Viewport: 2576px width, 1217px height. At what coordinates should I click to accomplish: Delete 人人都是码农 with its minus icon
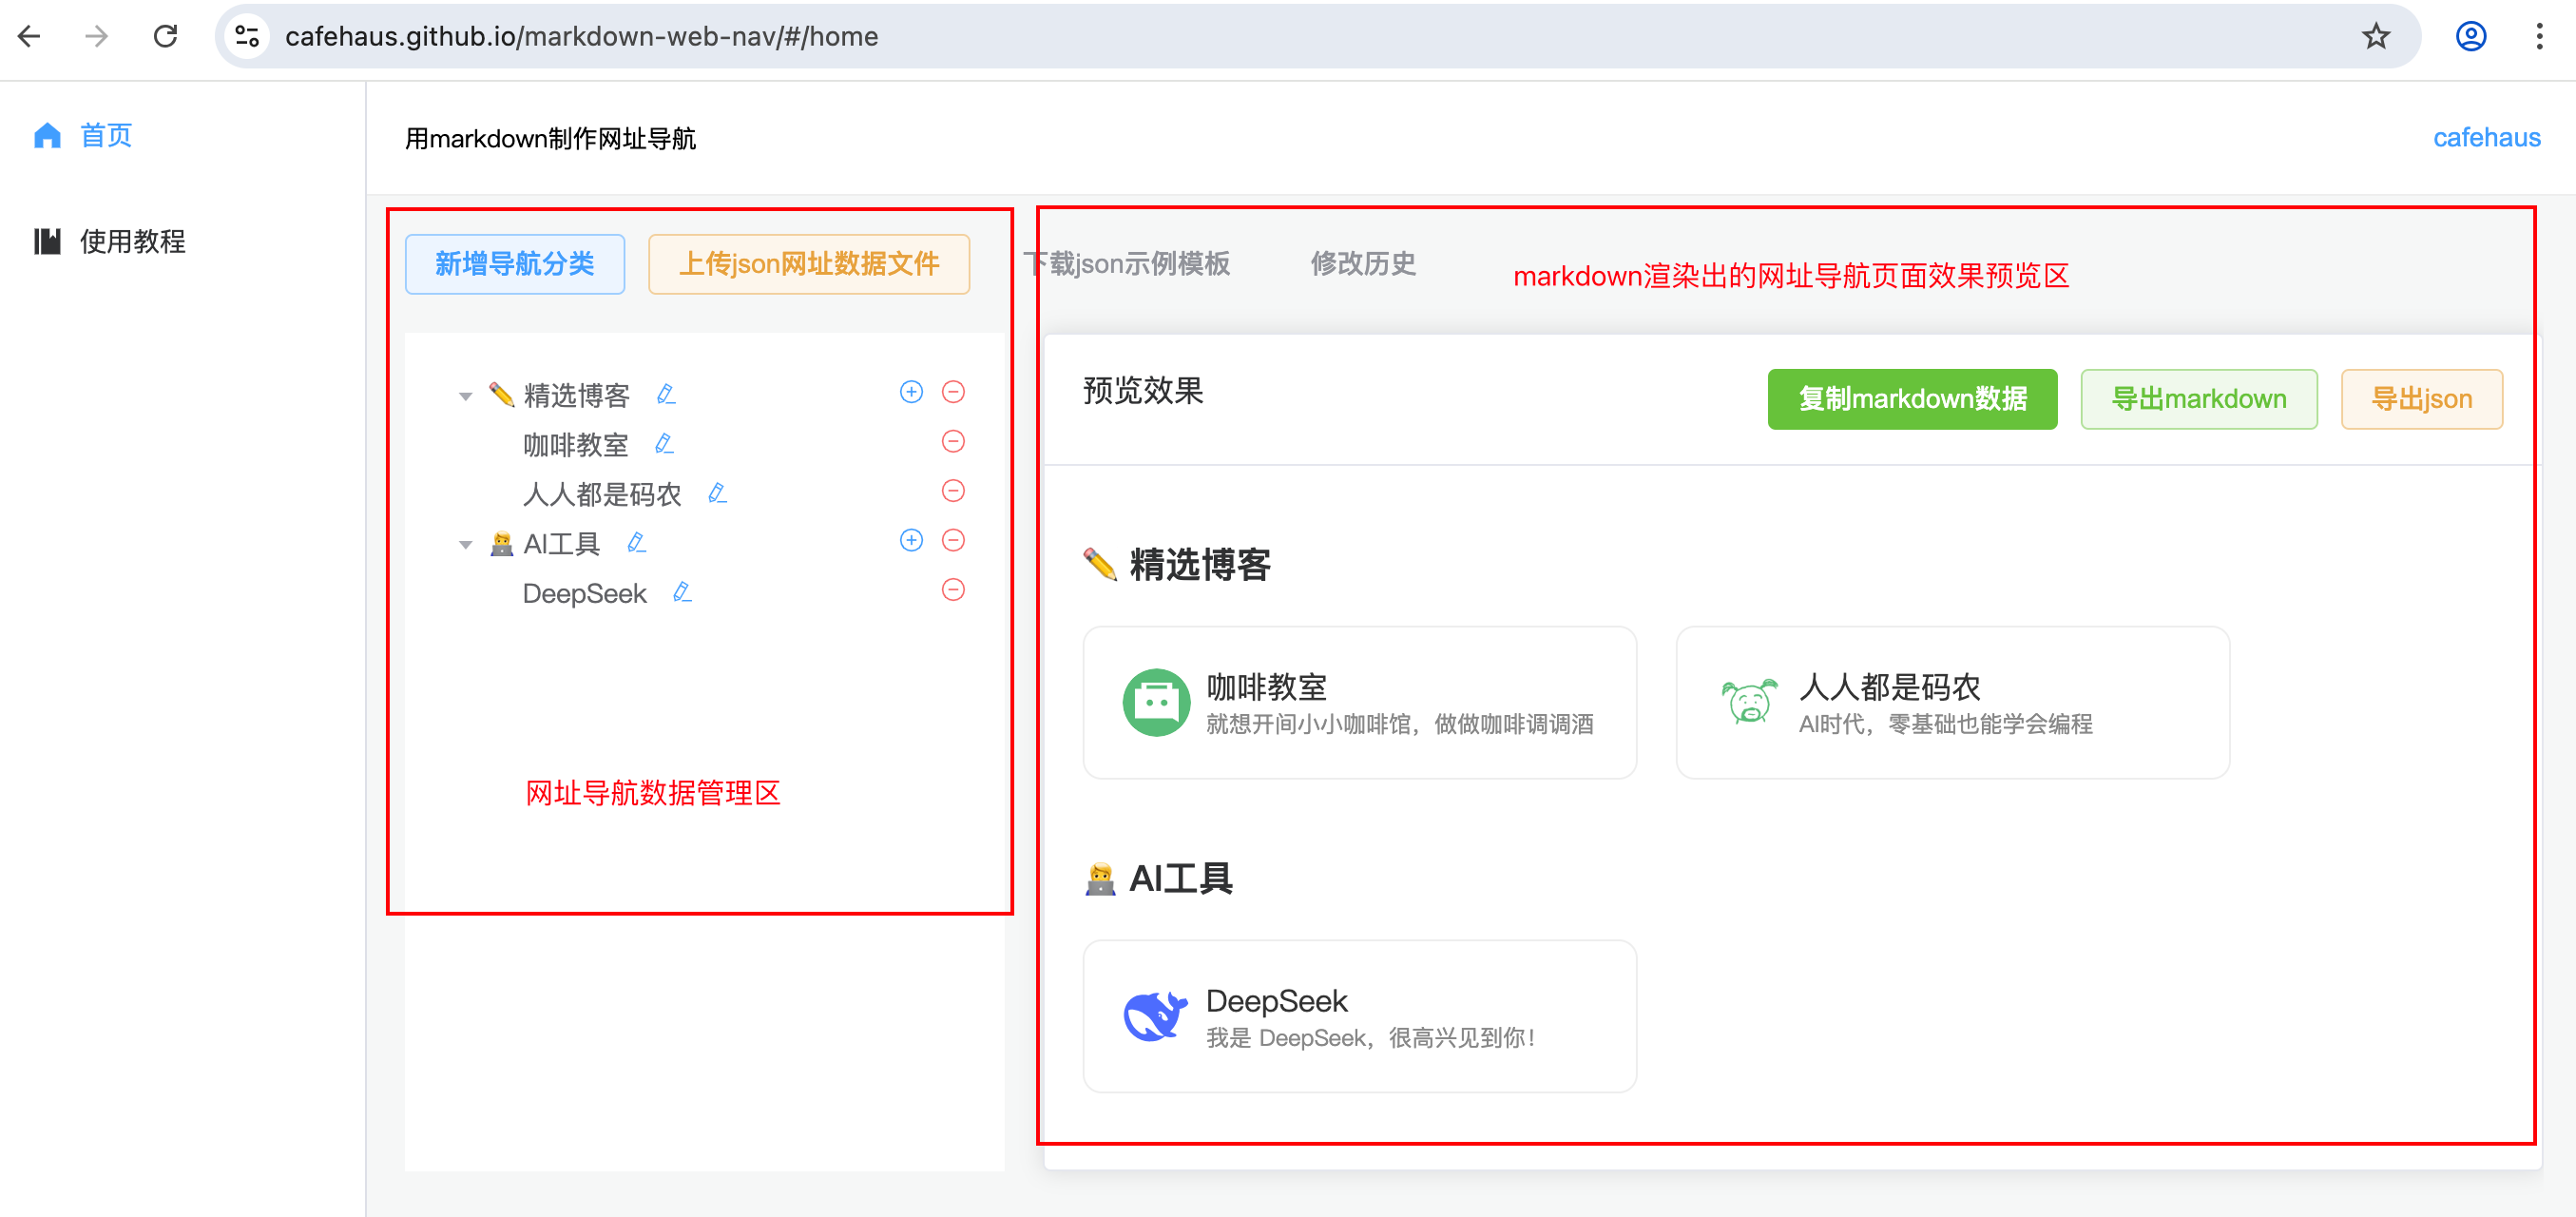click(x=953, y=490)
